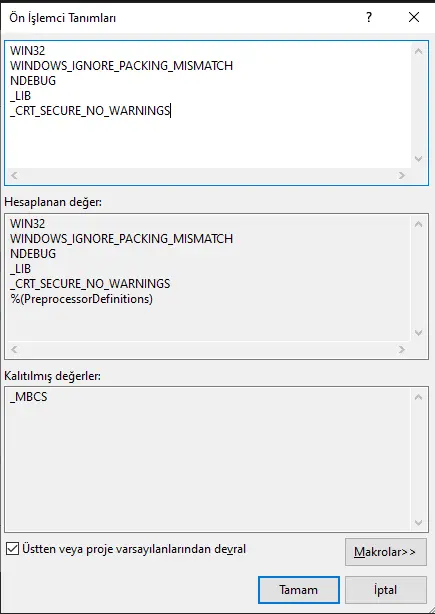
Task: Expand the Makrolar>> panel
Action: [386, 552]
